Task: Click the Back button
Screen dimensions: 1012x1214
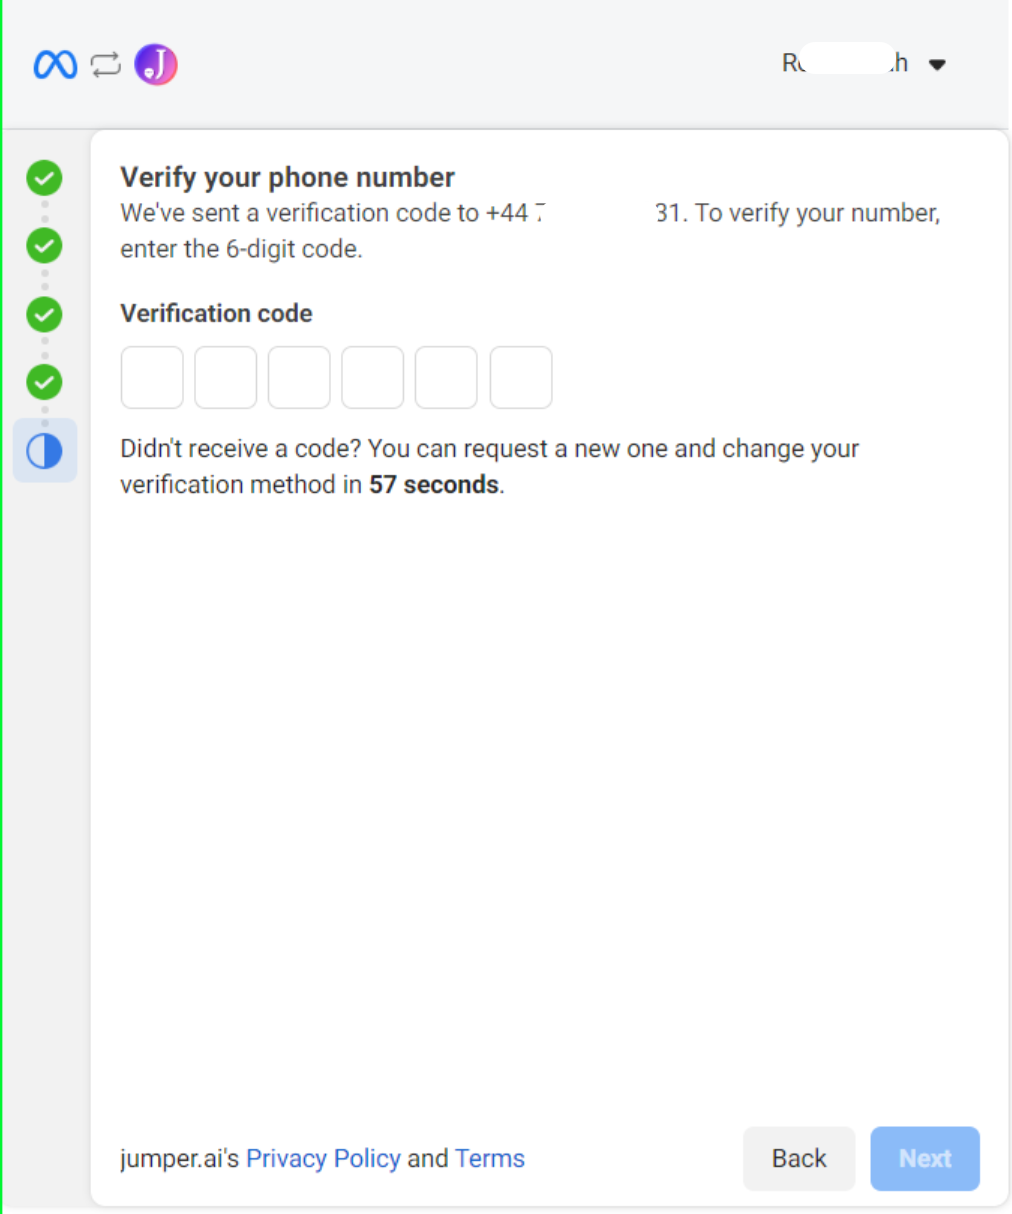Action: [798, 1158]
